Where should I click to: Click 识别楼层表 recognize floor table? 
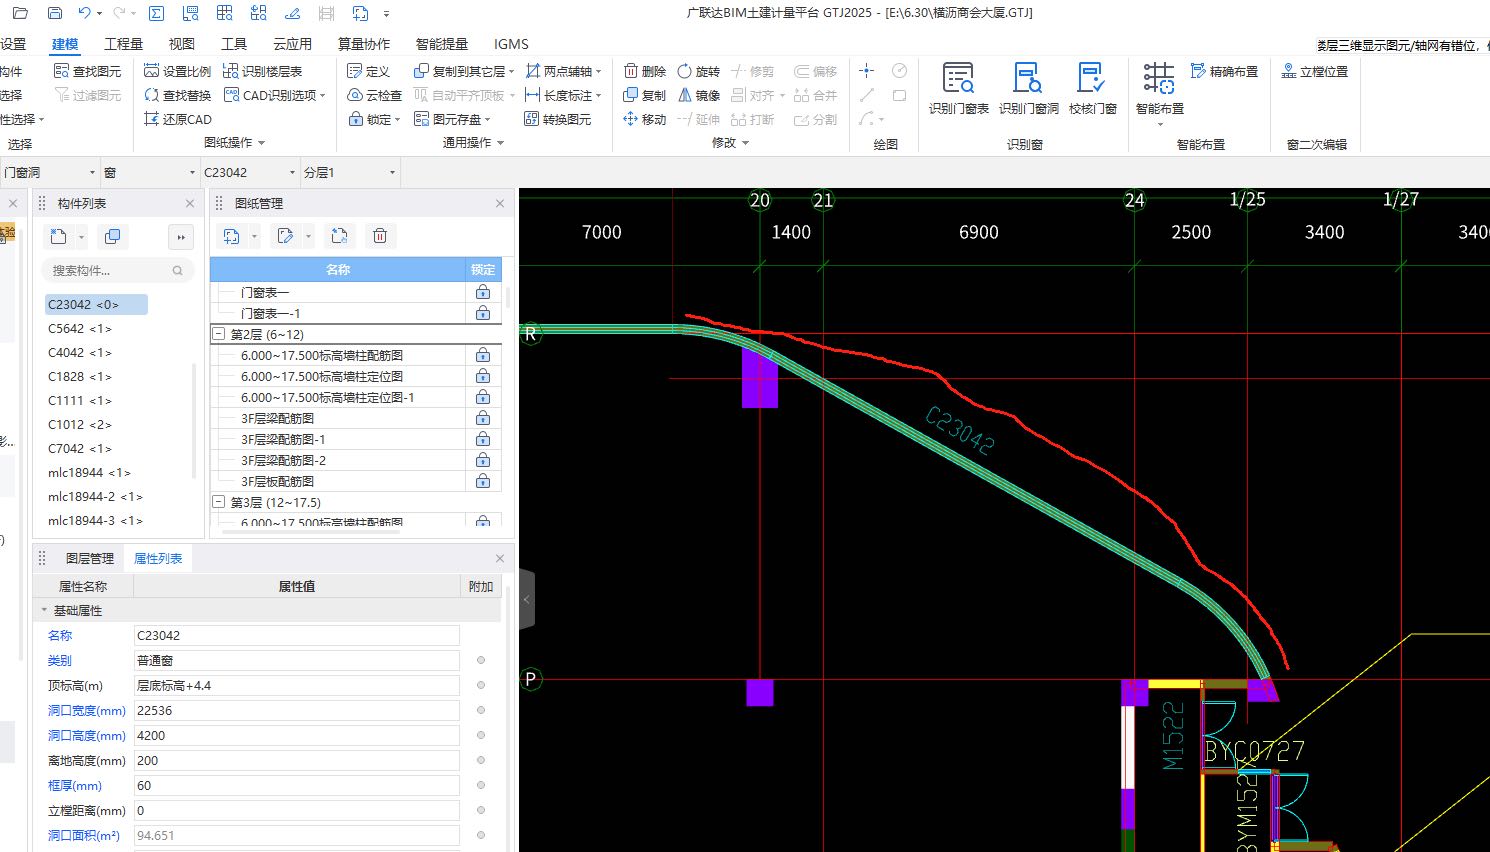tap(262, 71)
